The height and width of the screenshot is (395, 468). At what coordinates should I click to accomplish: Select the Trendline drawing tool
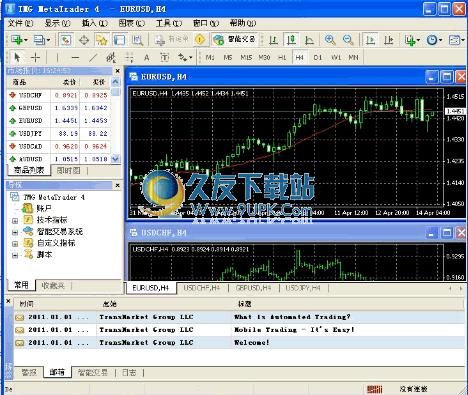(x=93, y=58)
